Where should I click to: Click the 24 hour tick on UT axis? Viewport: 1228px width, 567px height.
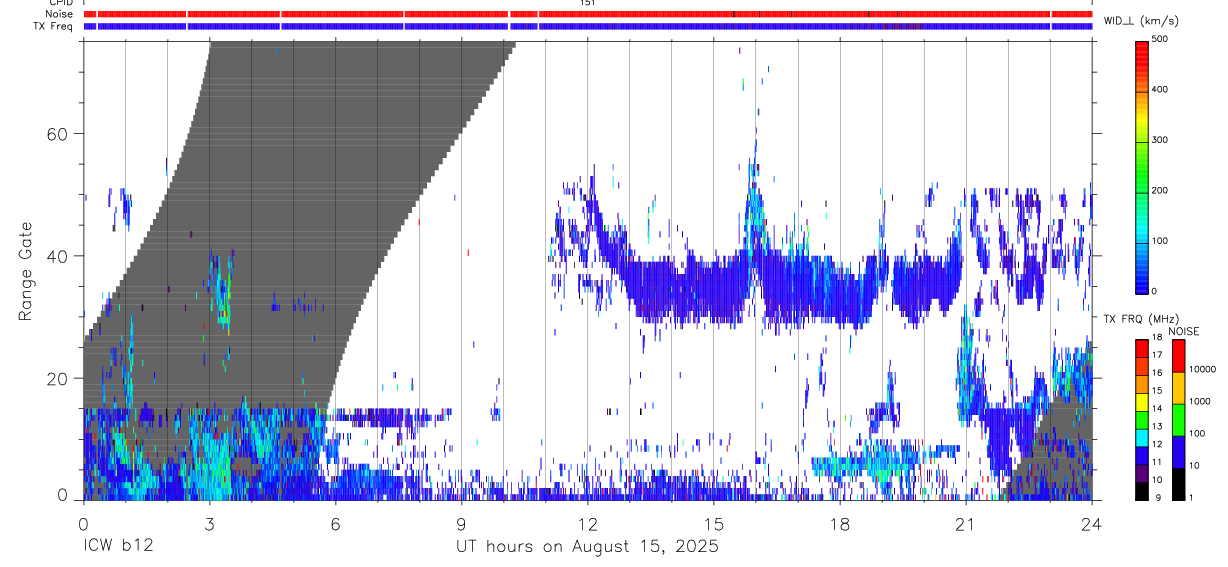[x=1091, y=523]
